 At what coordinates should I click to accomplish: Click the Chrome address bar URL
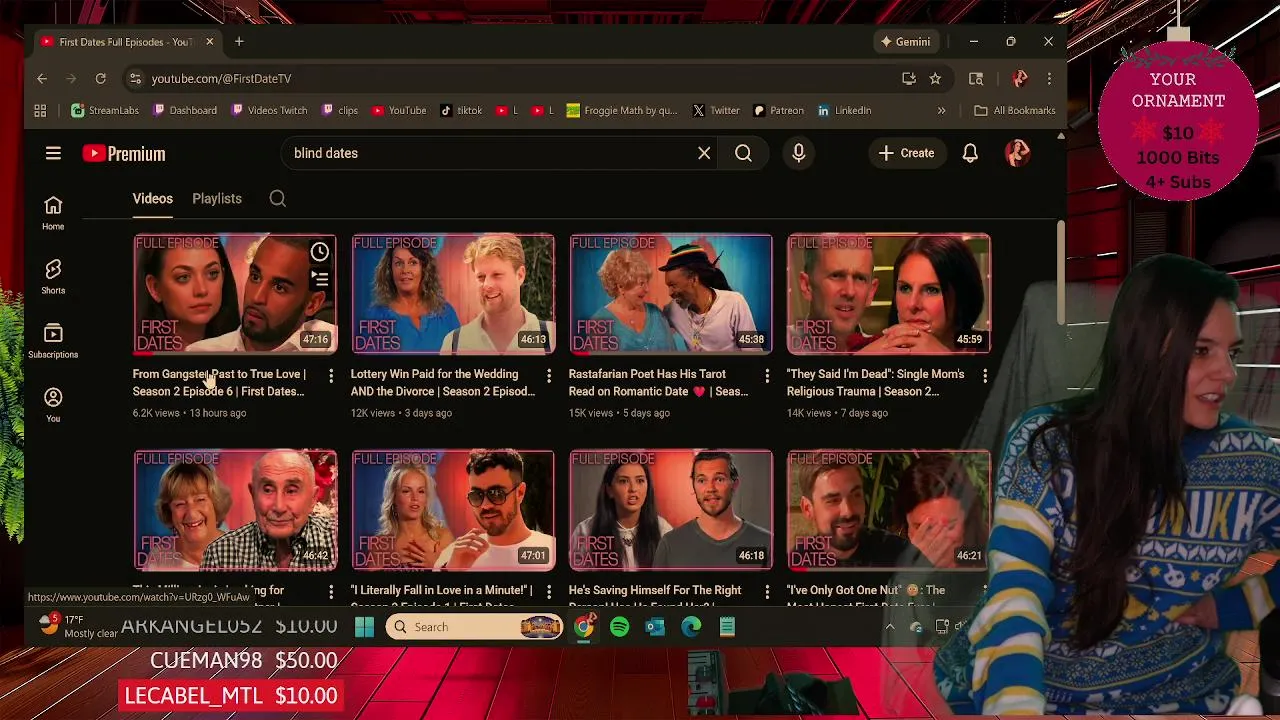(221, 78)
